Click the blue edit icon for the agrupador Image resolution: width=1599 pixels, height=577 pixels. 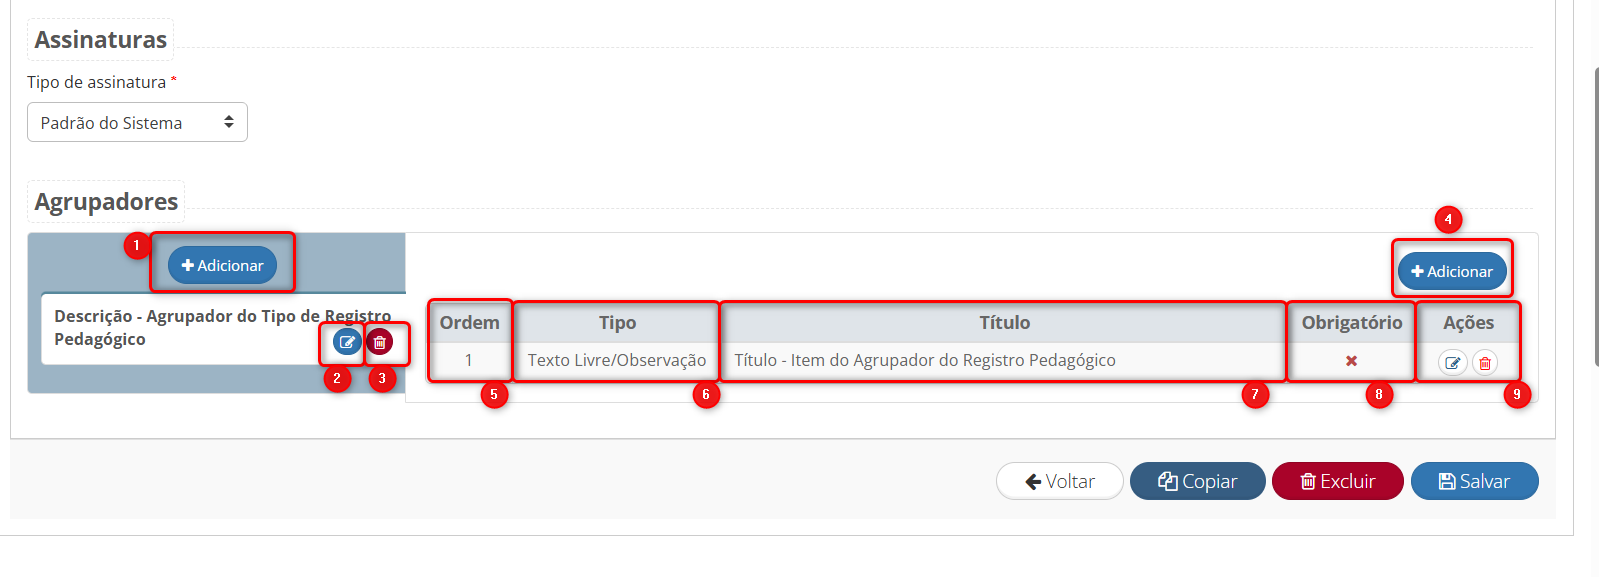coord(347,342)
